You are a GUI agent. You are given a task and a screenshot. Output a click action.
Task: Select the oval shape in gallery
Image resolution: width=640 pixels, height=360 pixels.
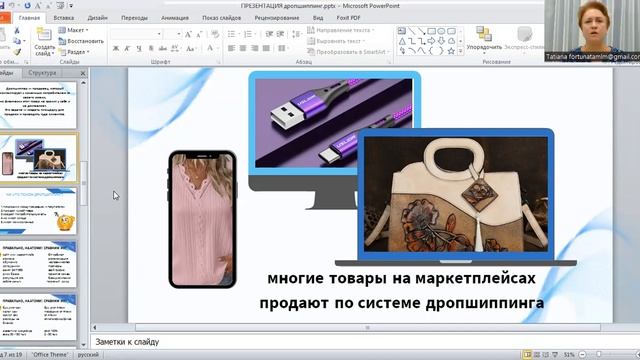(441, 31)
